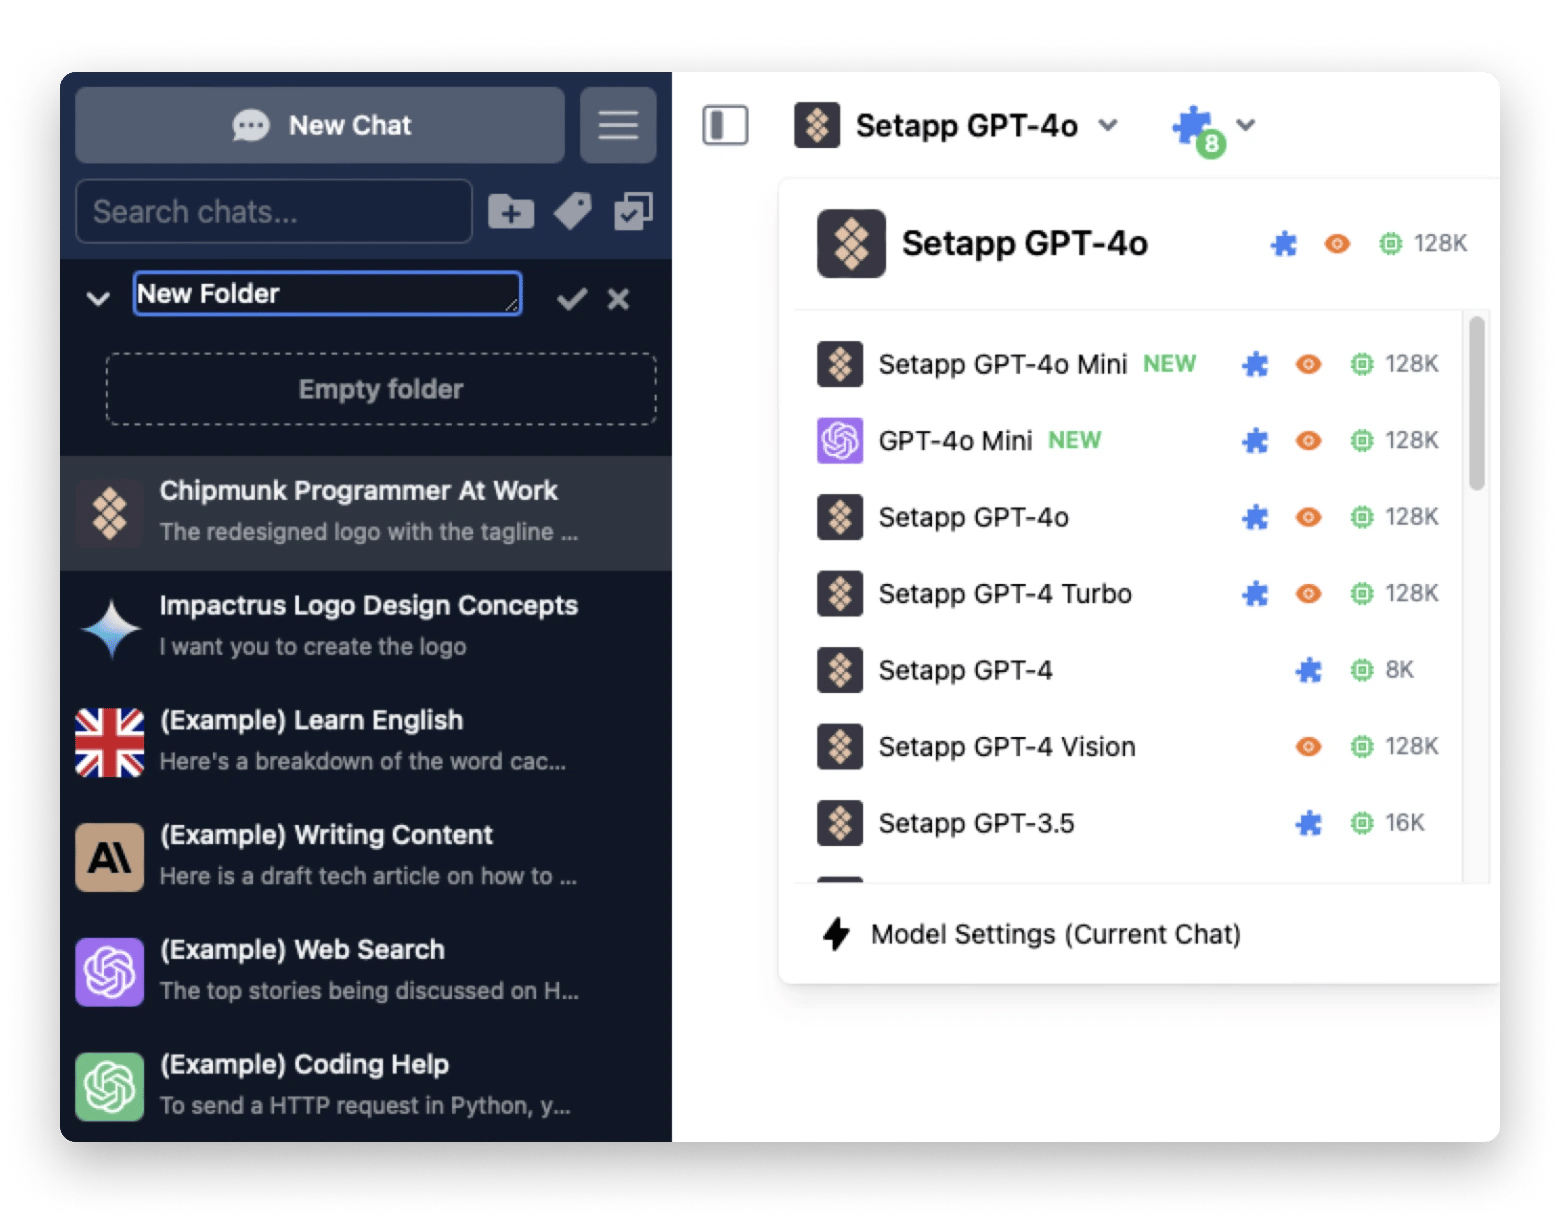Open (Example) Web Search chat
1560x1214 pixels.
[366, 971]
